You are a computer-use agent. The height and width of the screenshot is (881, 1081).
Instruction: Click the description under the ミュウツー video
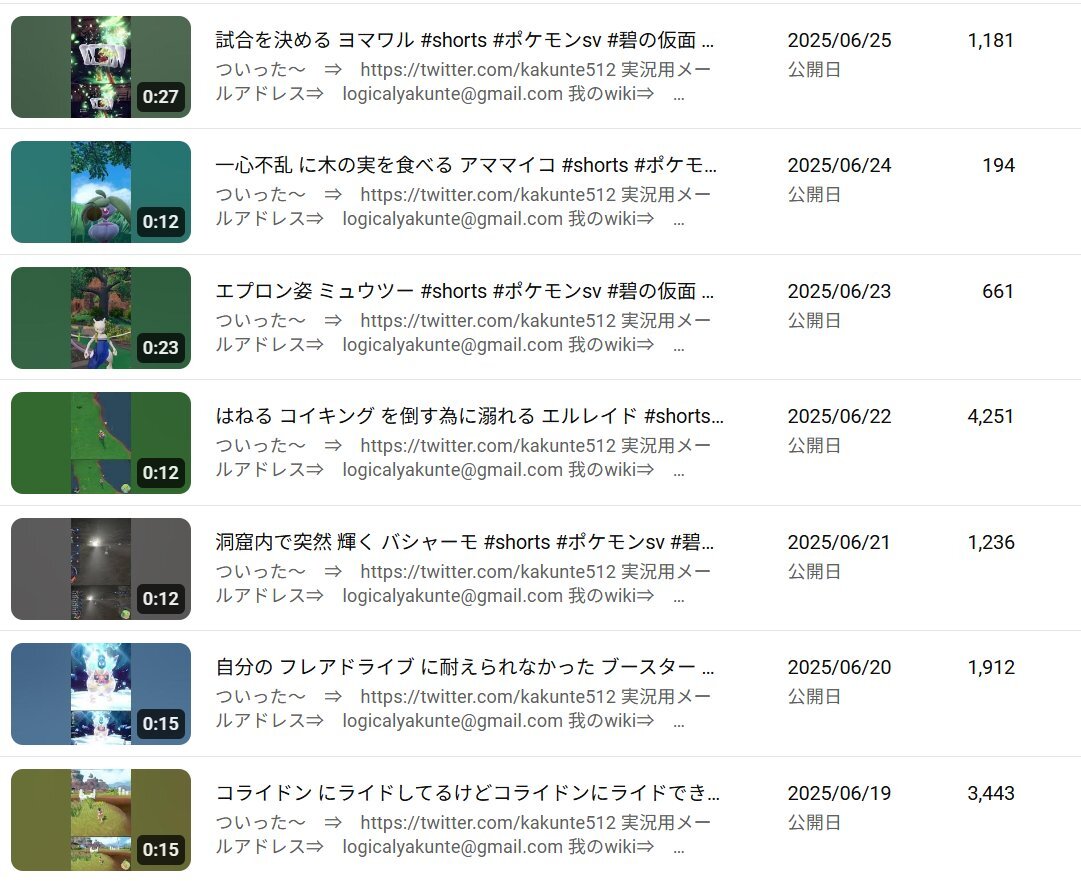click(x=463, y=332)
